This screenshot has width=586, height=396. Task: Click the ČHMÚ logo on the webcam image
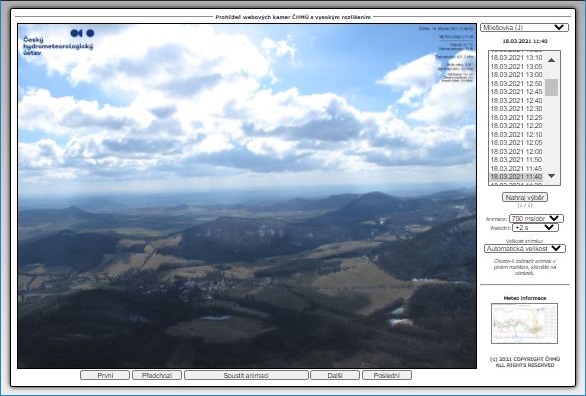(58, 43)
